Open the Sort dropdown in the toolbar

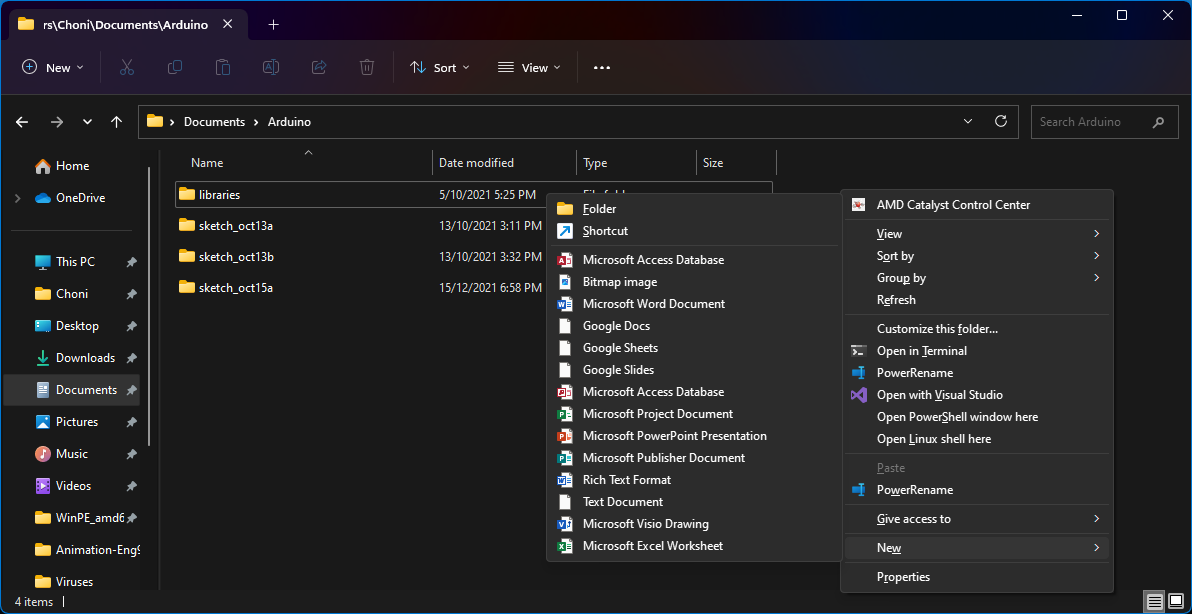440,67
